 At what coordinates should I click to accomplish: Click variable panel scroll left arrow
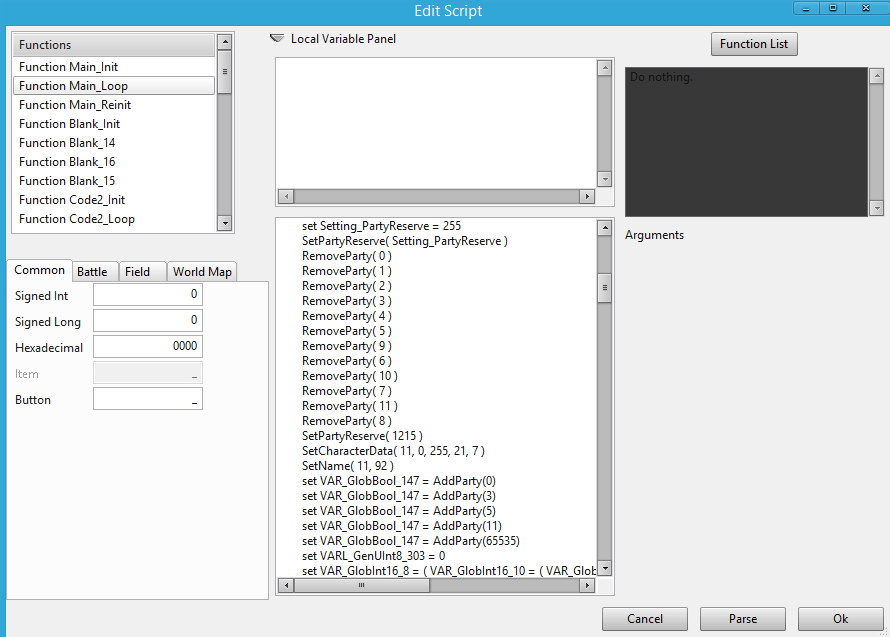click(x=286, y=196)
